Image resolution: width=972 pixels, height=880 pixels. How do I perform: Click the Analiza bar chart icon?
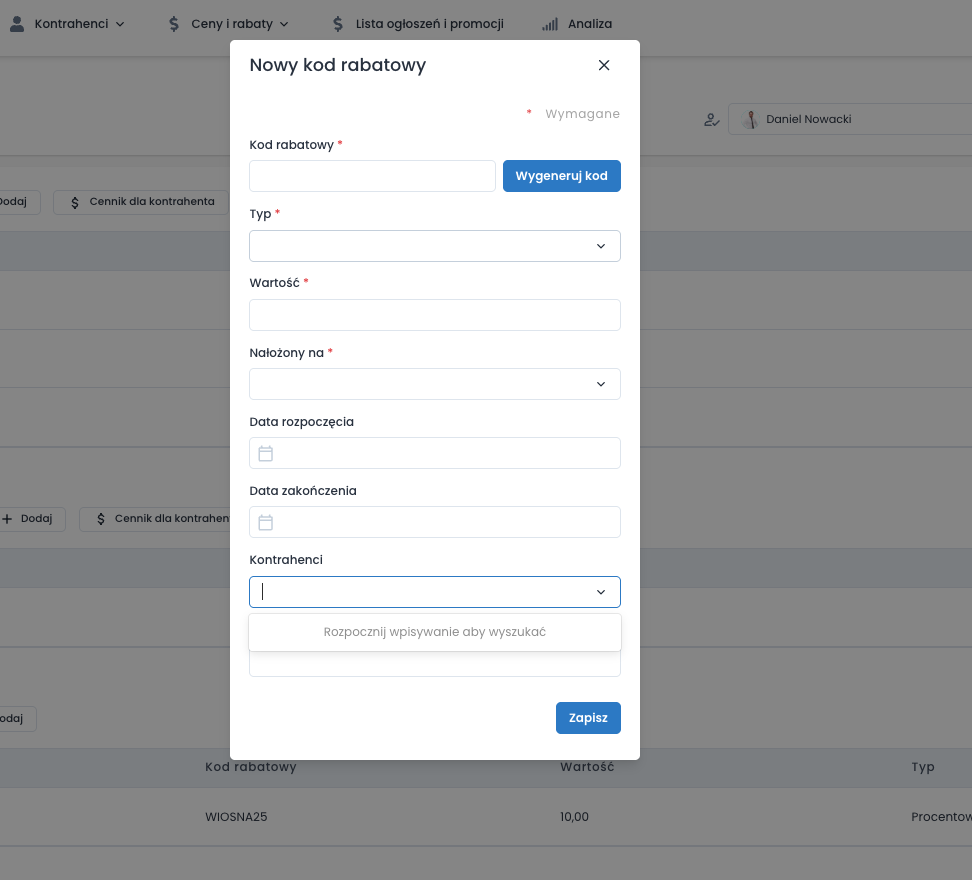tap(550, 23)
